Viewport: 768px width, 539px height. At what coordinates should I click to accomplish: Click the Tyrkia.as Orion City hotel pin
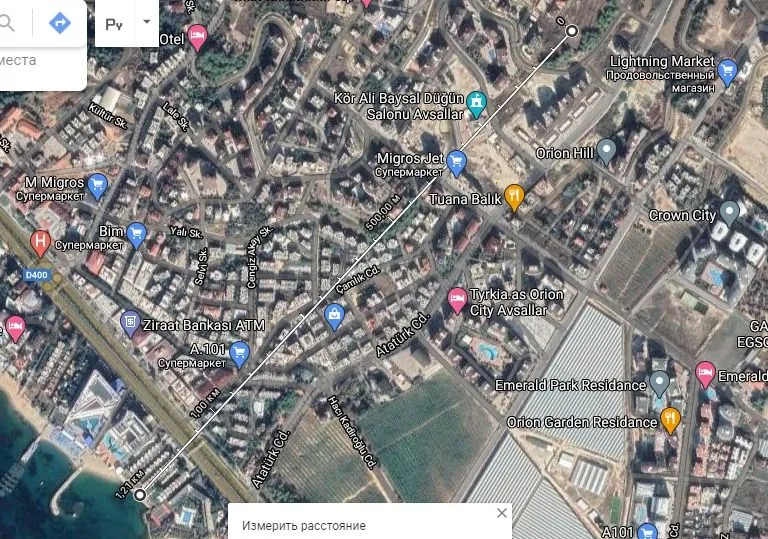point(457,297)
